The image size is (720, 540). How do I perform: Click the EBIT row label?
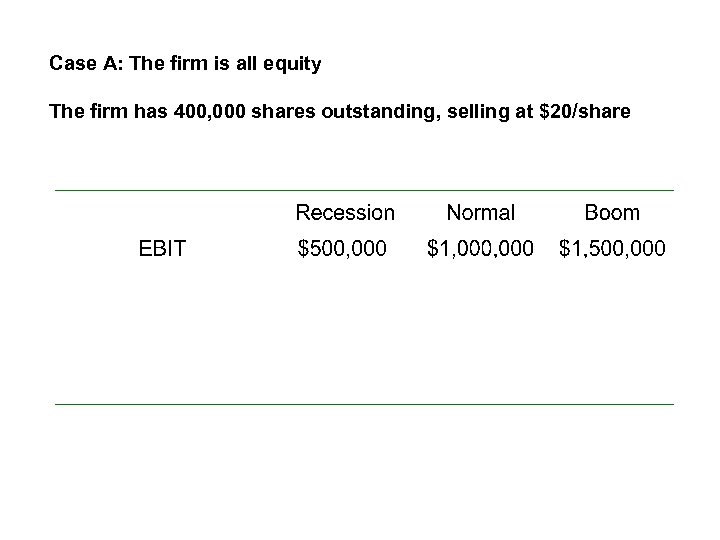point(162,249)
